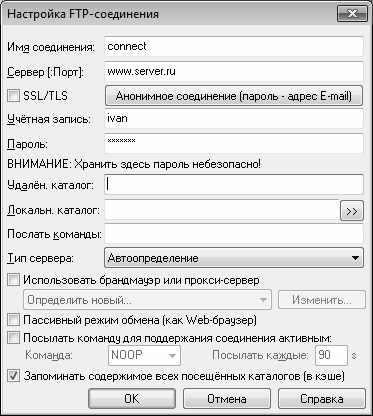The width and height of the screenshot is (373, 416).
Task: Click the Сервер field with www.server.ru
Action: click(x=234, y=71)
